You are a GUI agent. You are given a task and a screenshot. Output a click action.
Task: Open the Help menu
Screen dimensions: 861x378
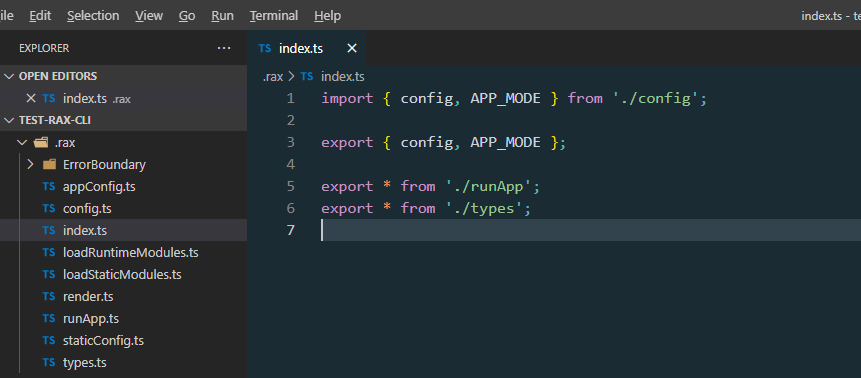327,16
